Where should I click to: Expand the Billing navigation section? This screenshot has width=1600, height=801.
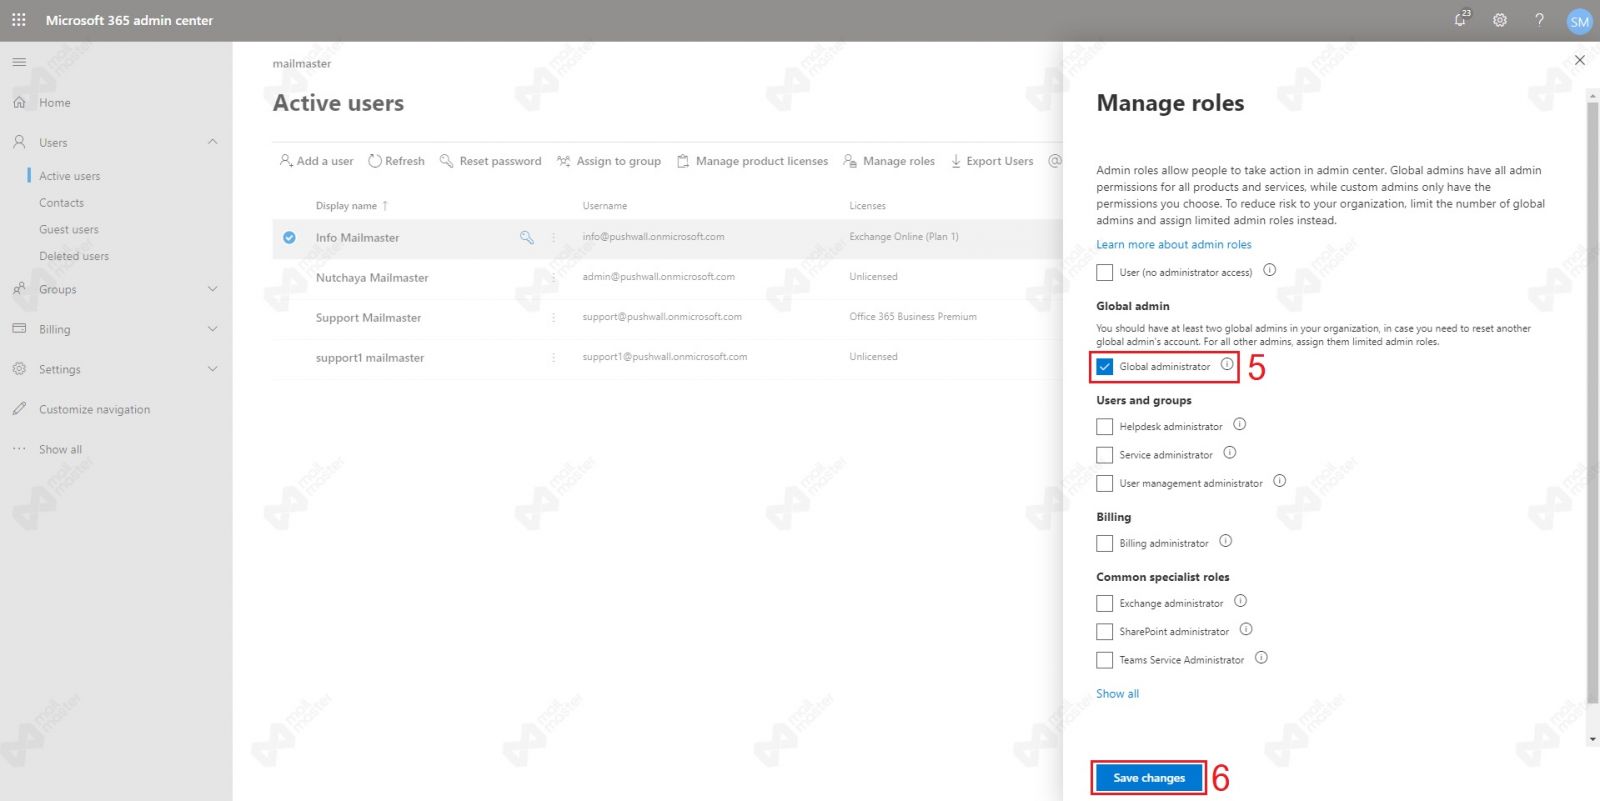212,329
